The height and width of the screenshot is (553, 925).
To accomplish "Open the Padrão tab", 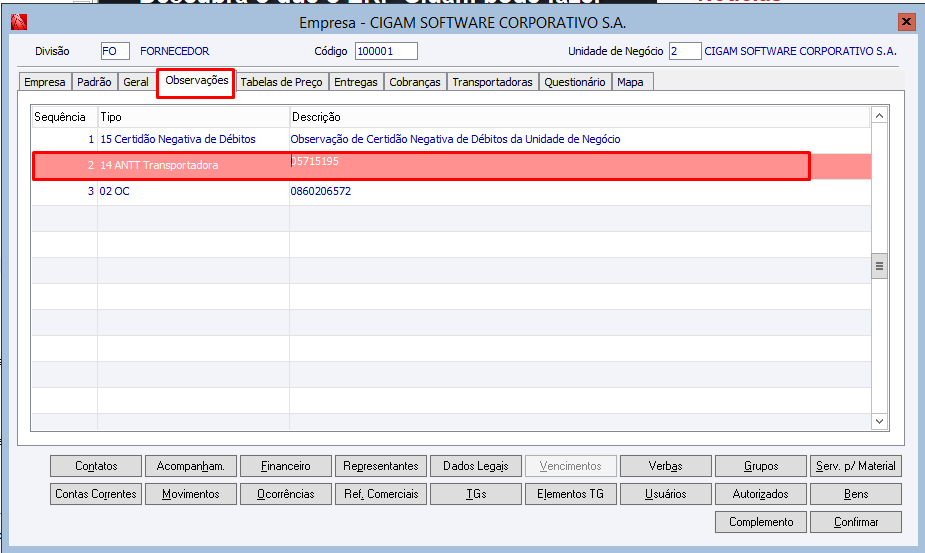I will coord(94,82).
